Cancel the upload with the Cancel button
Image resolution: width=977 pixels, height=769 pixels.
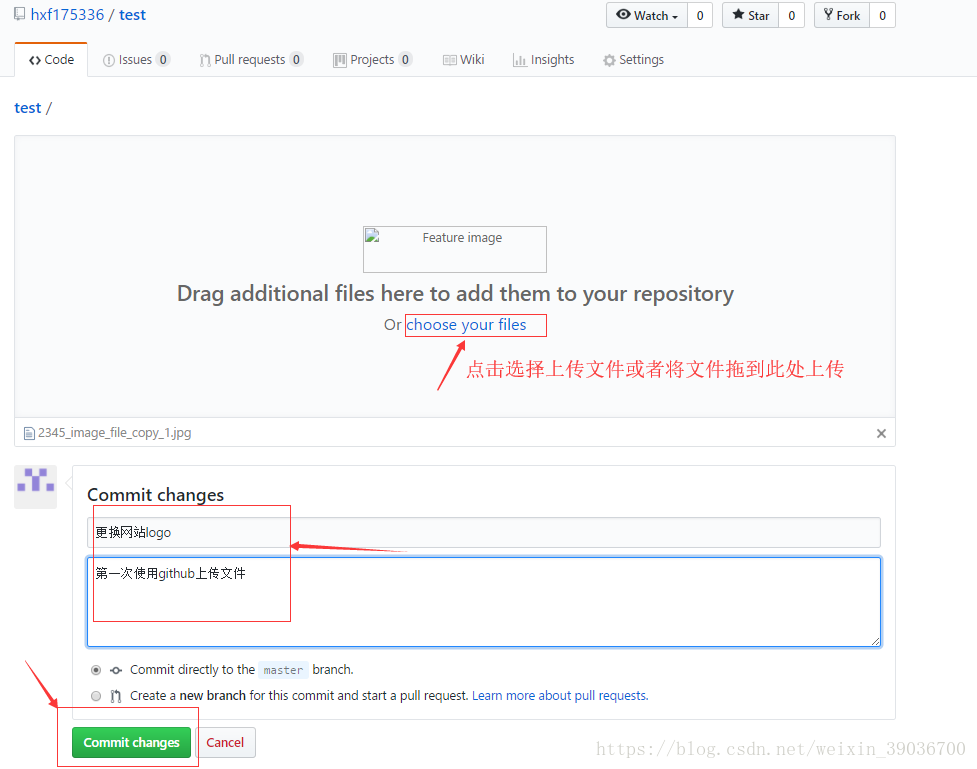[225, 743]
